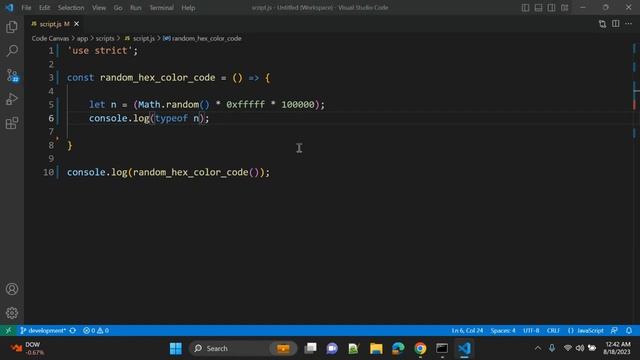640x360 pixels.
Task: Click on 0xfffff in line 5
Action: tap(245, 104)
